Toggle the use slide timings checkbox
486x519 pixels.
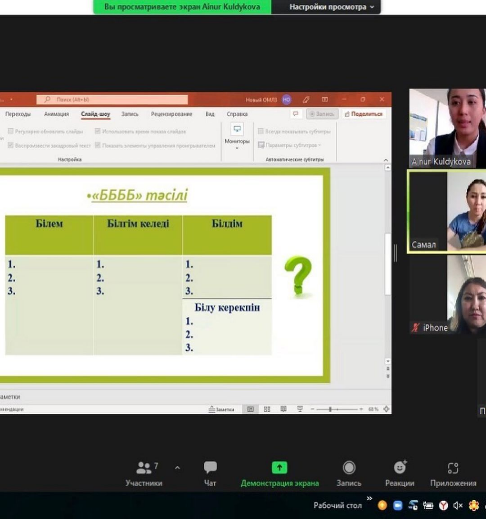pos(98,131)
